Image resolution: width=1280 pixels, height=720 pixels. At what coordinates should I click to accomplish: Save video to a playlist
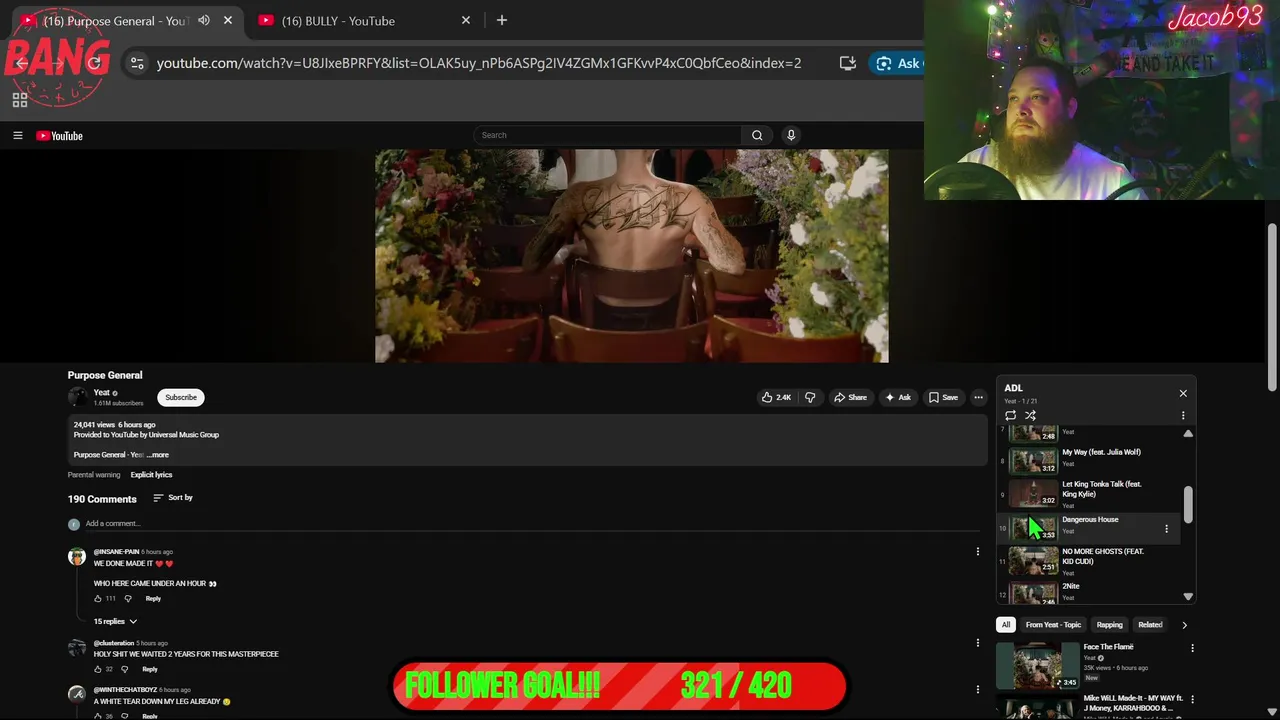(x=943, y=397)
